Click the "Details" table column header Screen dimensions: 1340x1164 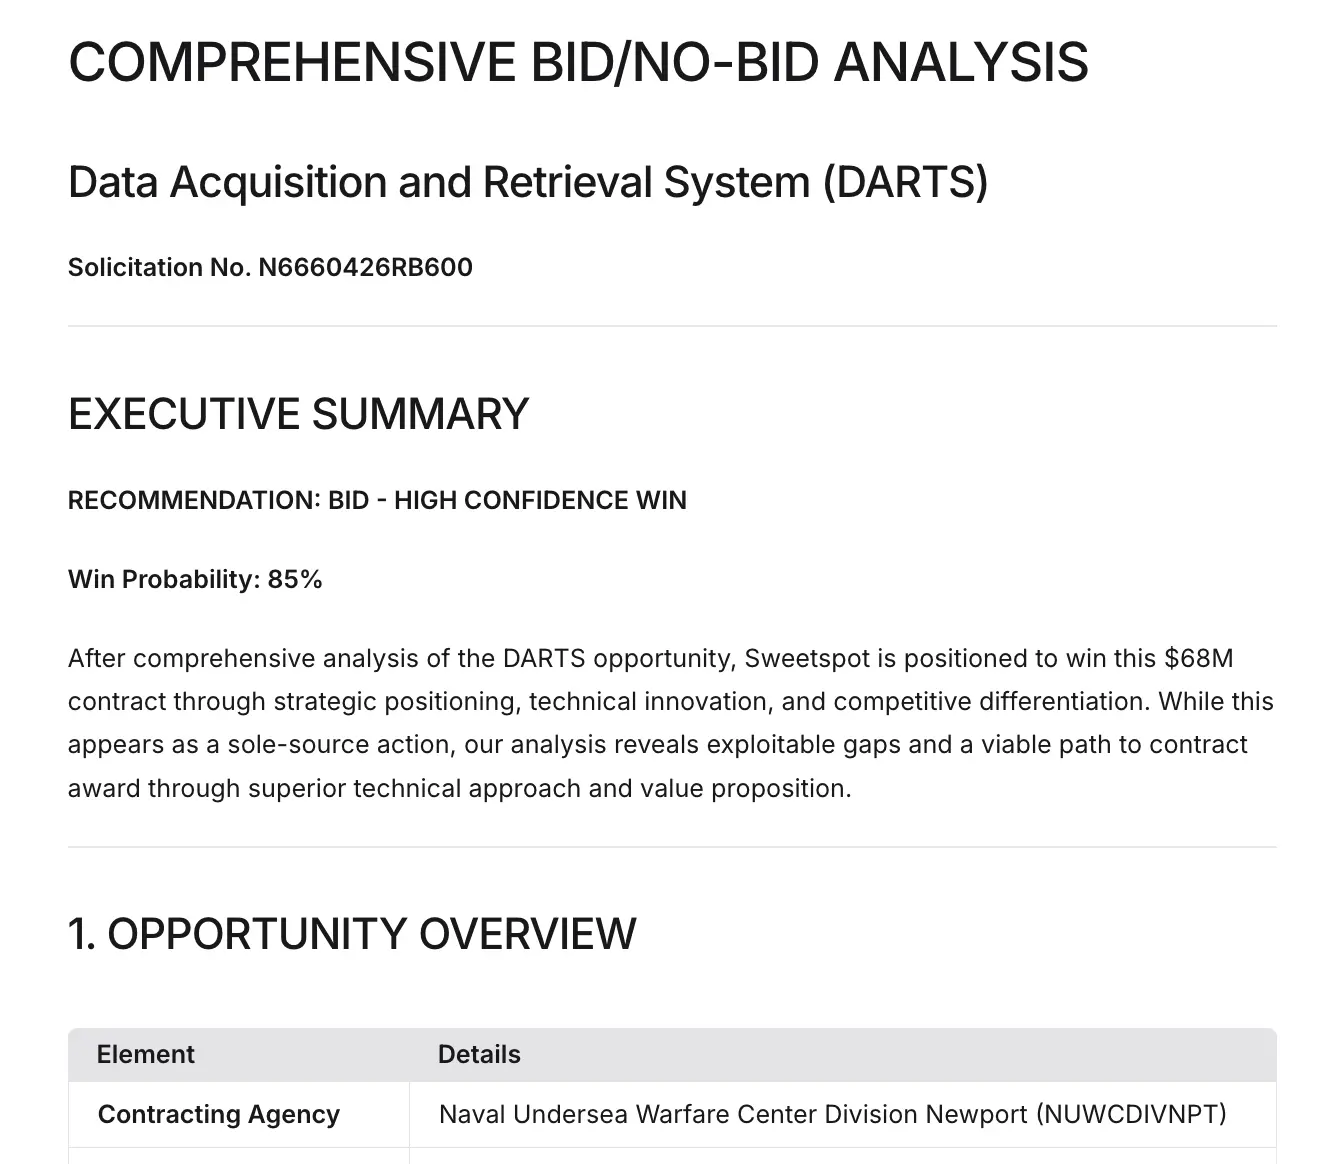pyautogui.click(x=479, y=1054)
